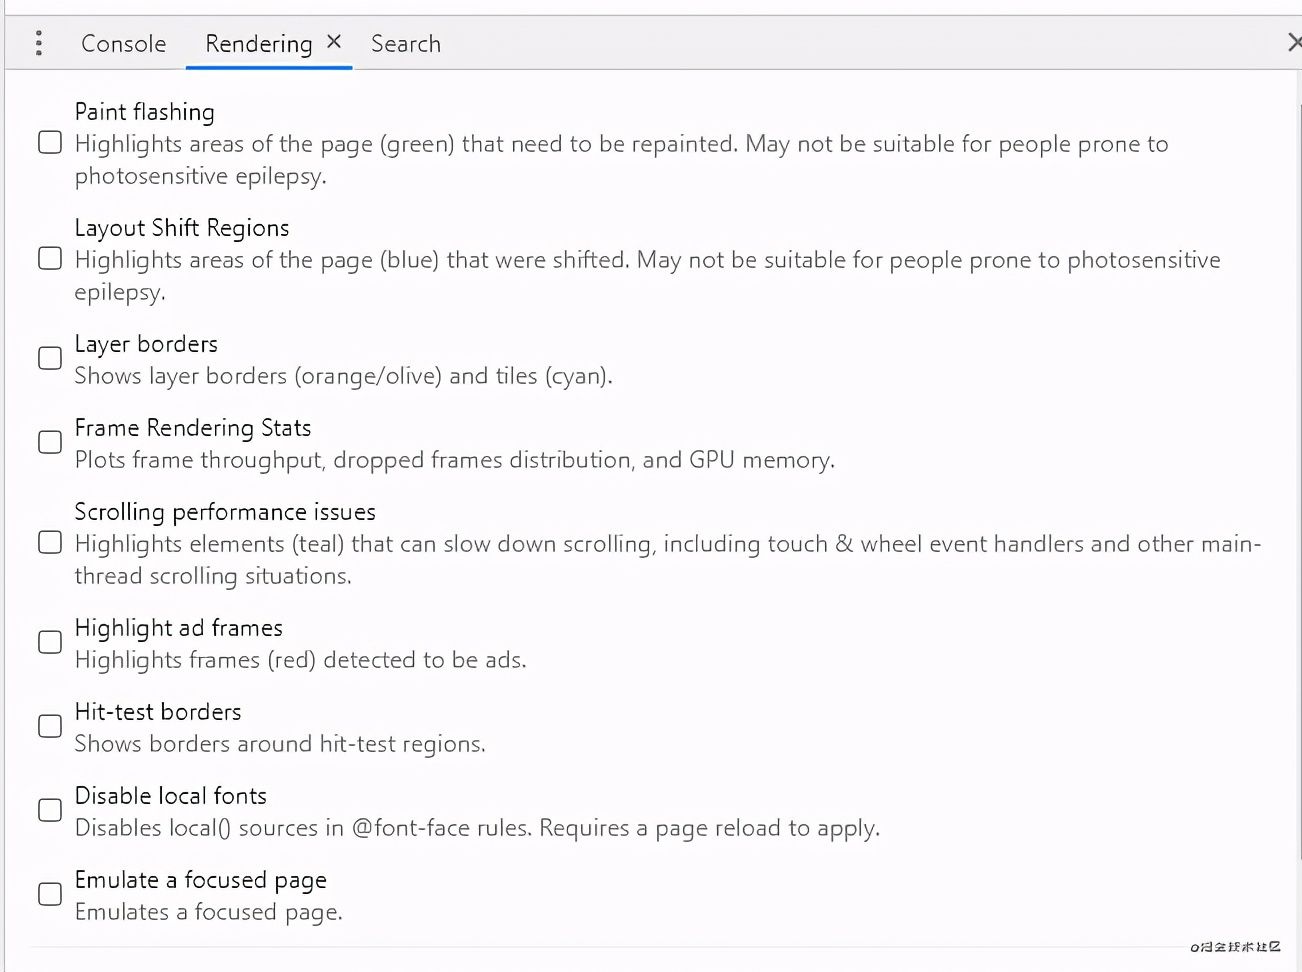Enable Paint flashing
1302x972 pixels.
[49, 142]
